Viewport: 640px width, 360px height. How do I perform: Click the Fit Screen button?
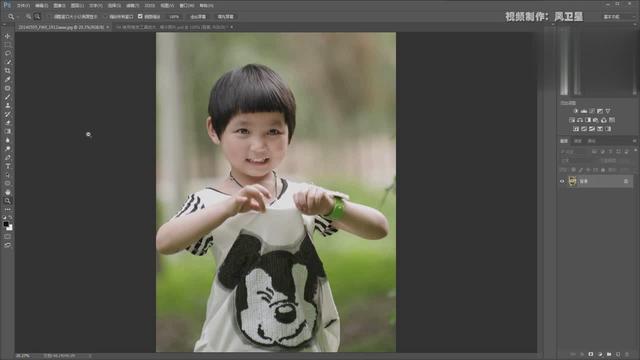click(x=198, y=17)
